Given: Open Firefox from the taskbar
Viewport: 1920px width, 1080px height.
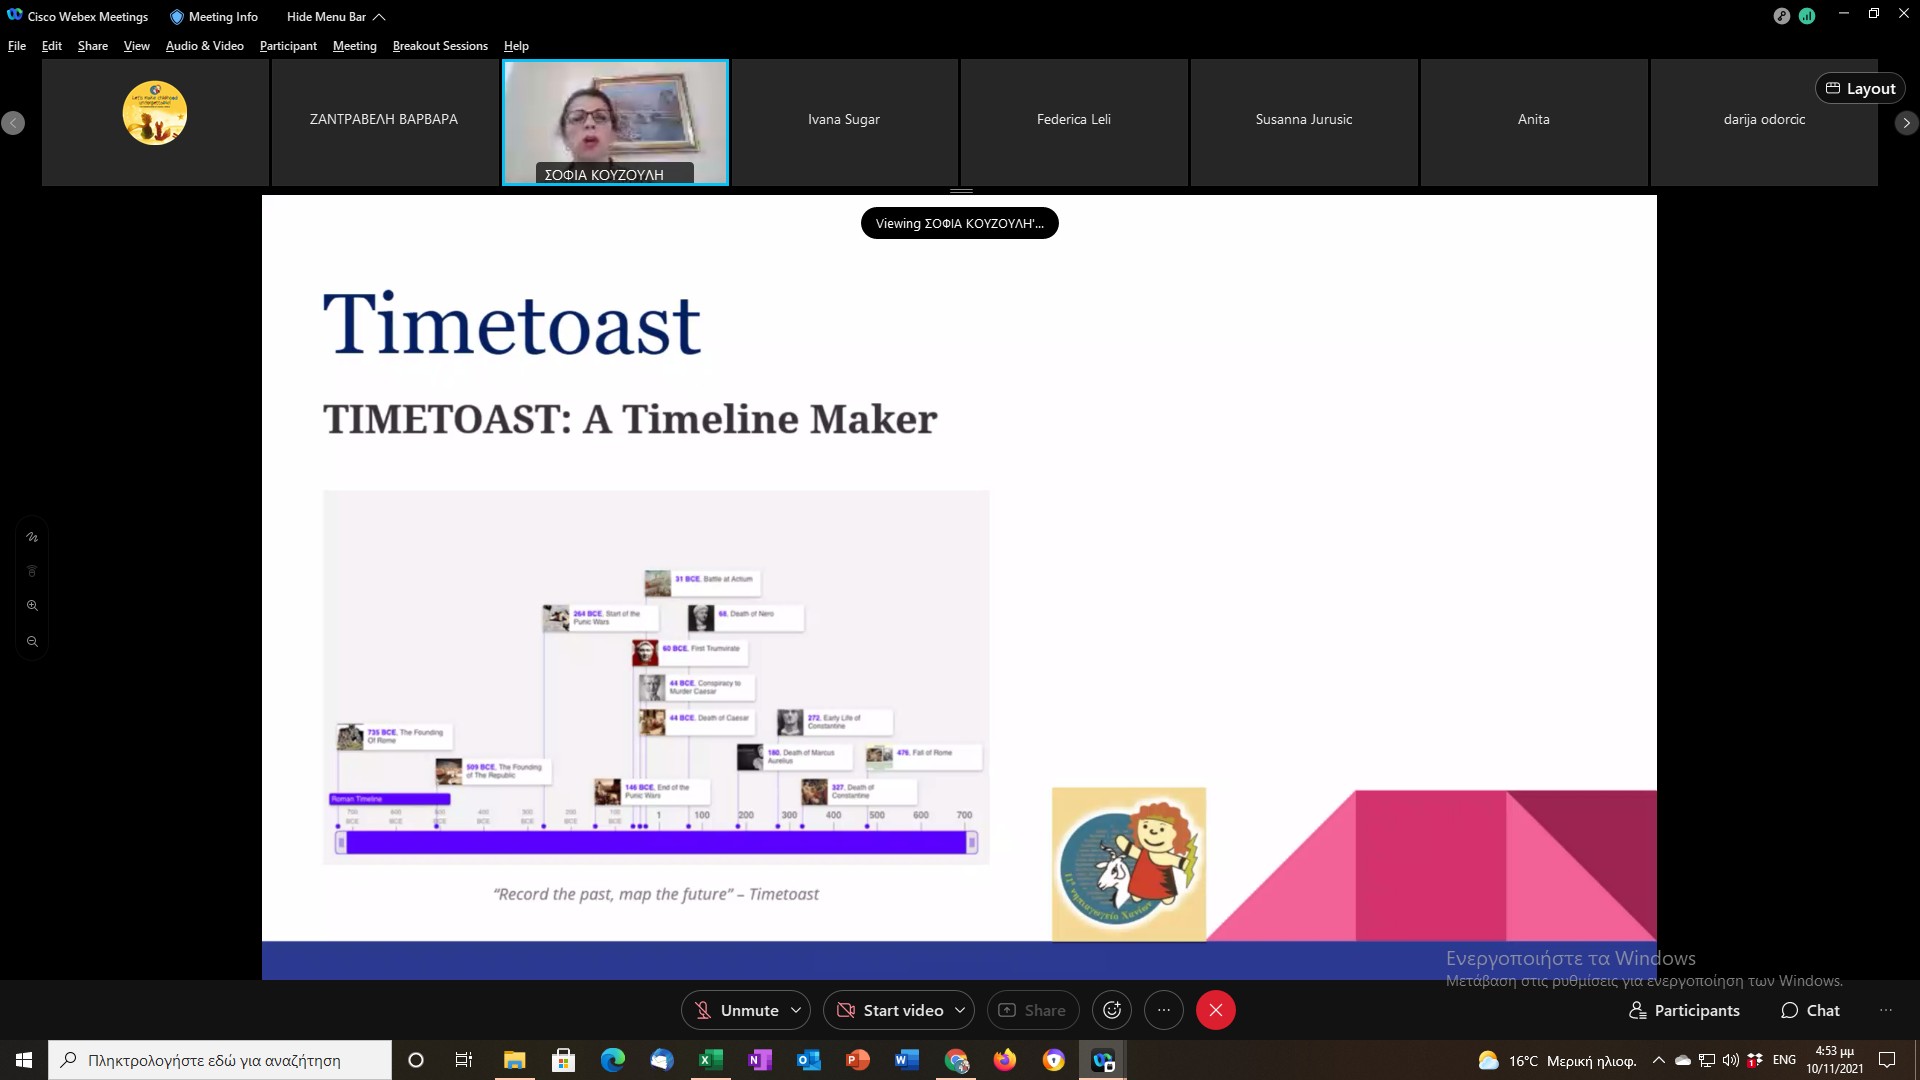Looking at the screenshot, I should pyautogui.click(x=1004, y=1060).
